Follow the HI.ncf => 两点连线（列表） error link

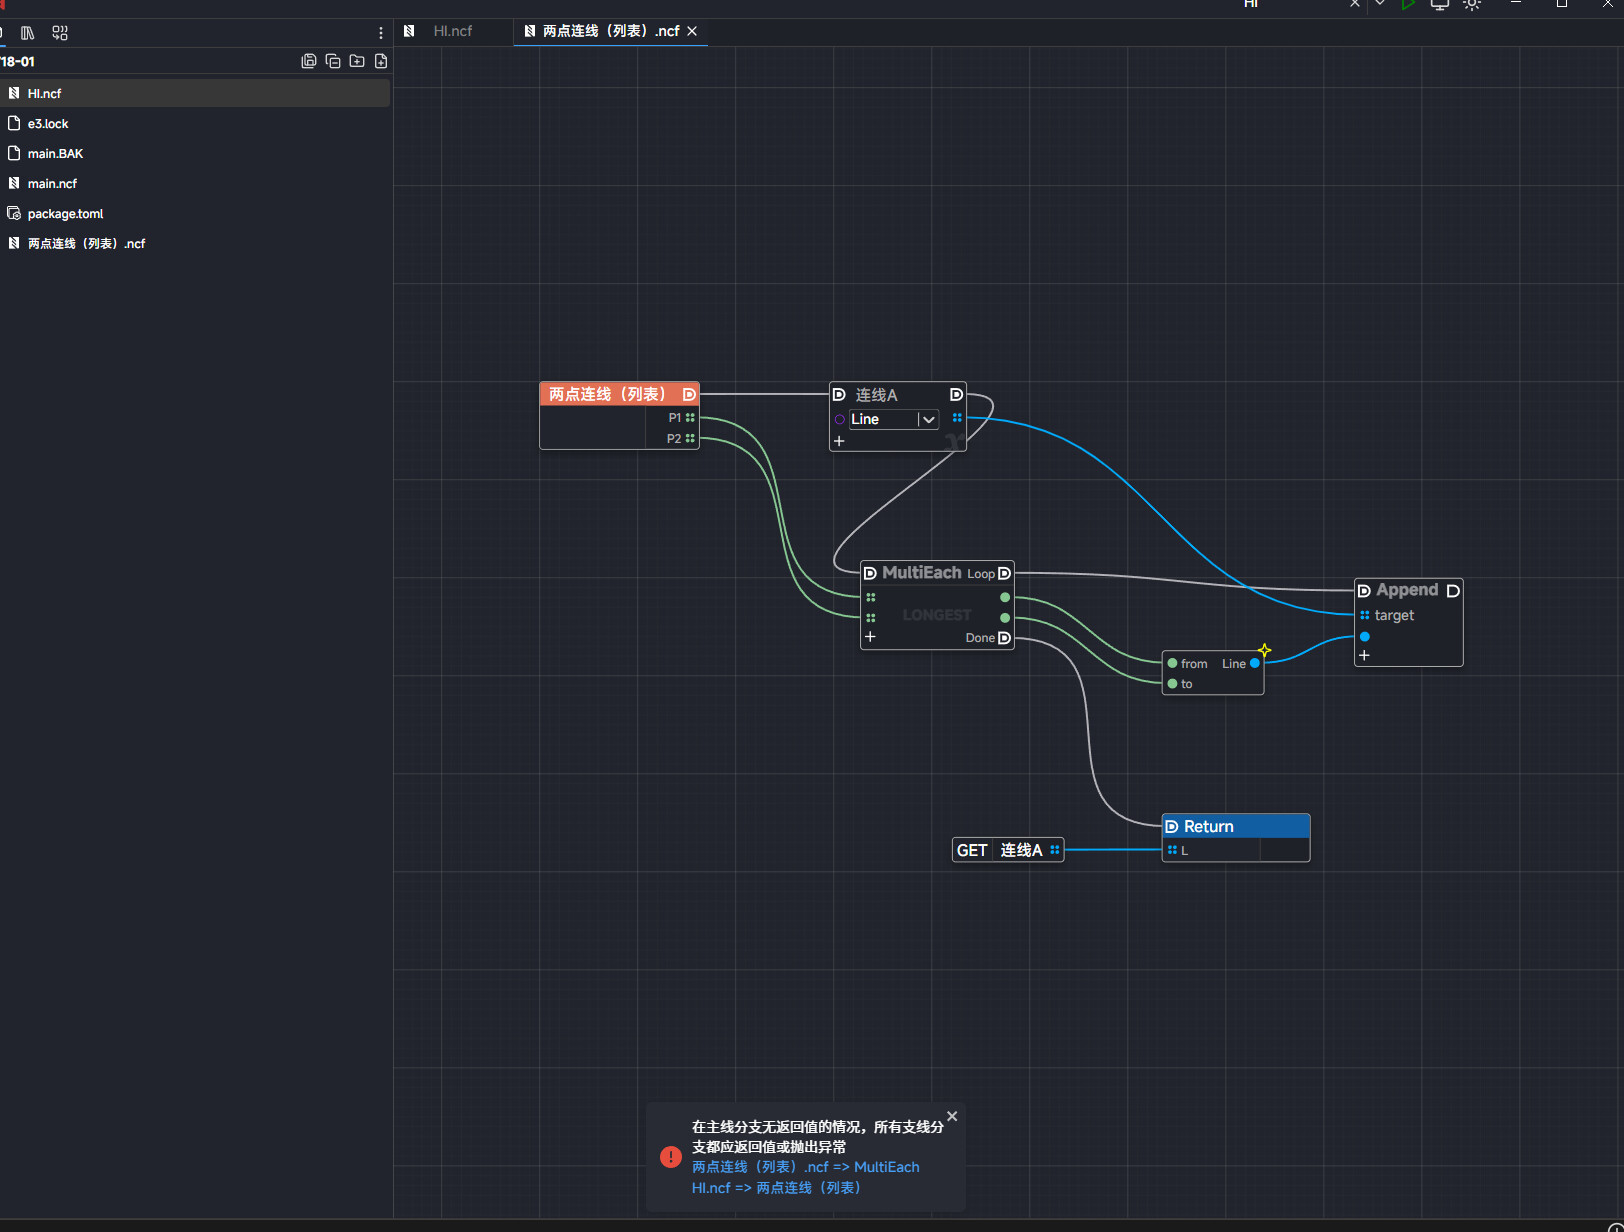click(x=776, y=1188)
